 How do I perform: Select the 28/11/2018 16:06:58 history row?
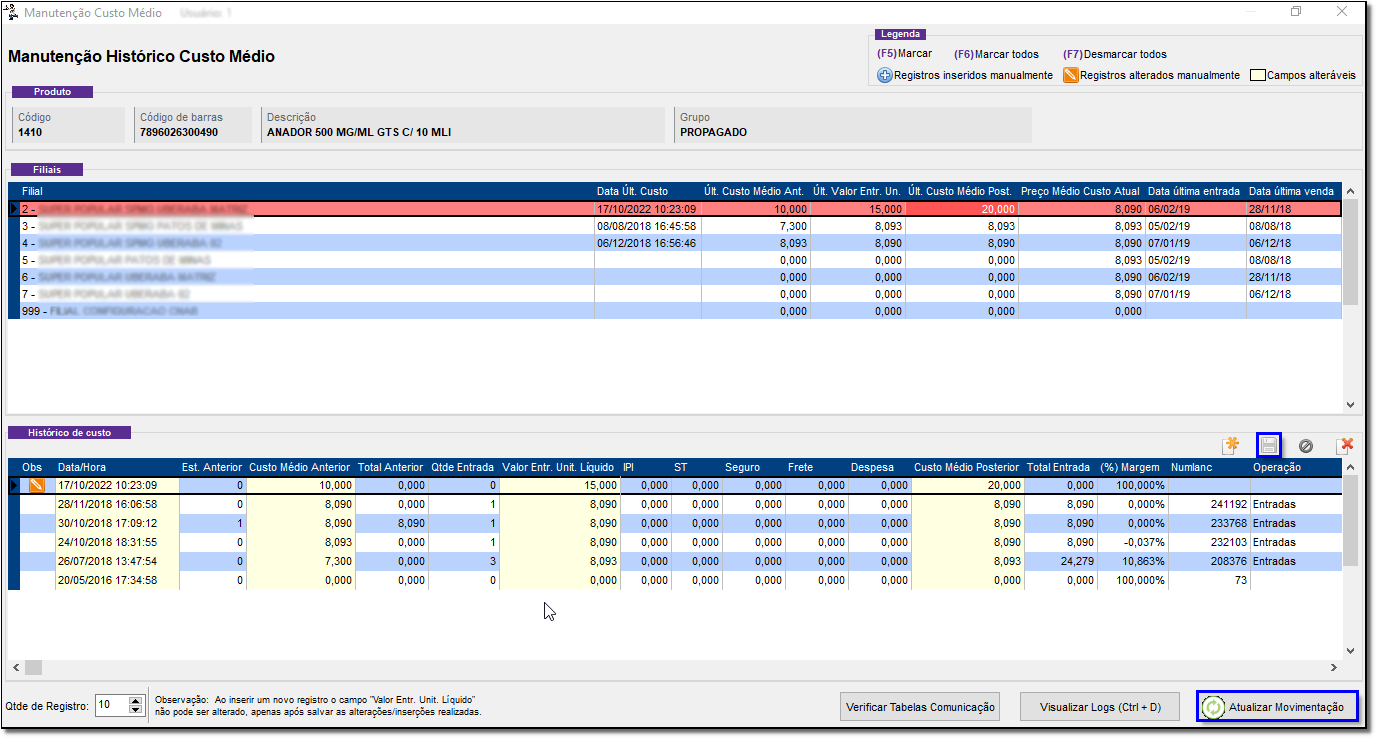tap(107, 504)
